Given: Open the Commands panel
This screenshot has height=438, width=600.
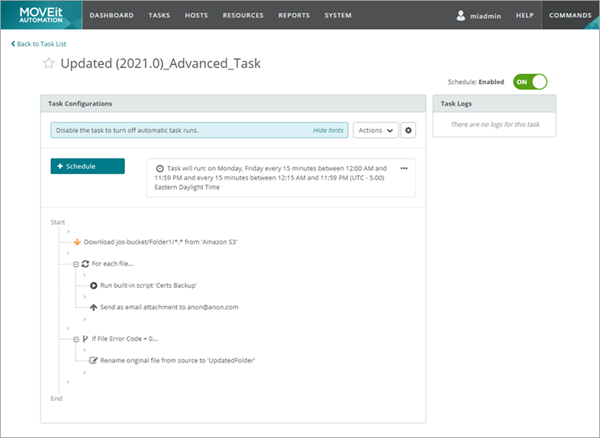Looking at the screenshot, I should point(570,15).
